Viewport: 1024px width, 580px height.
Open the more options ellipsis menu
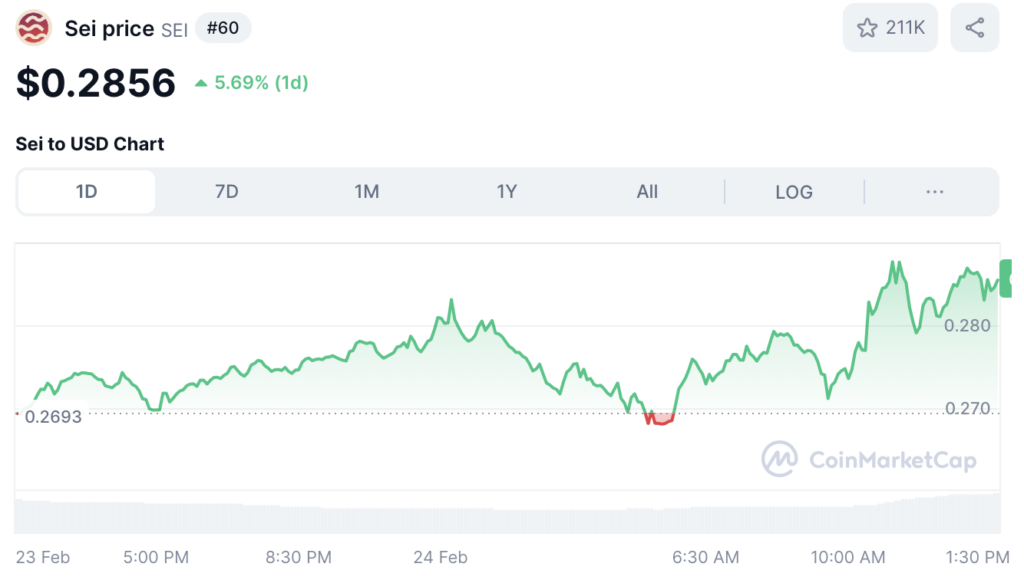[x=935, y=192]
